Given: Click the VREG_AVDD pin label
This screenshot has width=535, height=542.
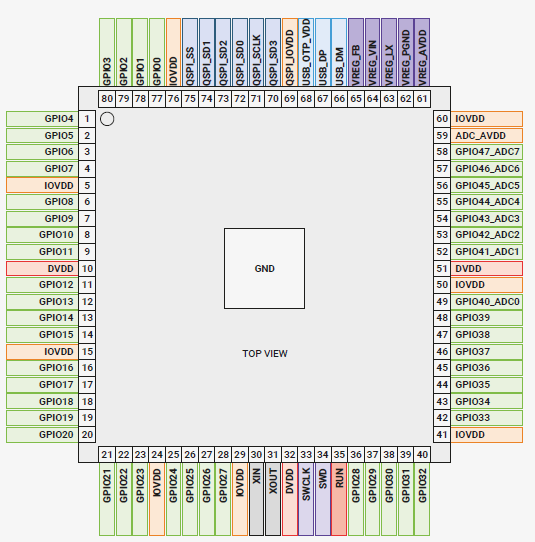Looking at the screenshot, I should (x=422, y=53).
